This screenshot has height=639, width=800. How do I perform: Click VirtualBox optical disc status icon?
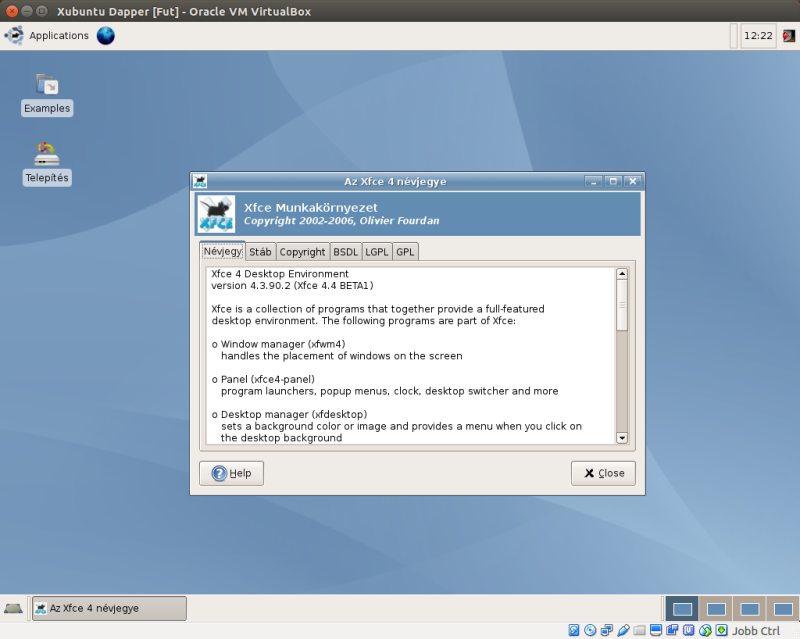590,630
